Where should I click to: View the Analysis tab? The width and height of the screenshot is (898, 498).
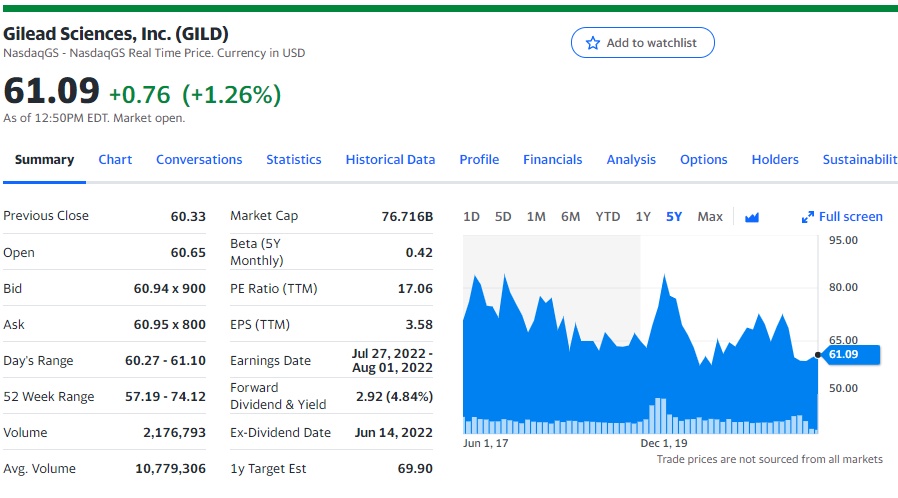pyautogui.click(x=631, y=160)
